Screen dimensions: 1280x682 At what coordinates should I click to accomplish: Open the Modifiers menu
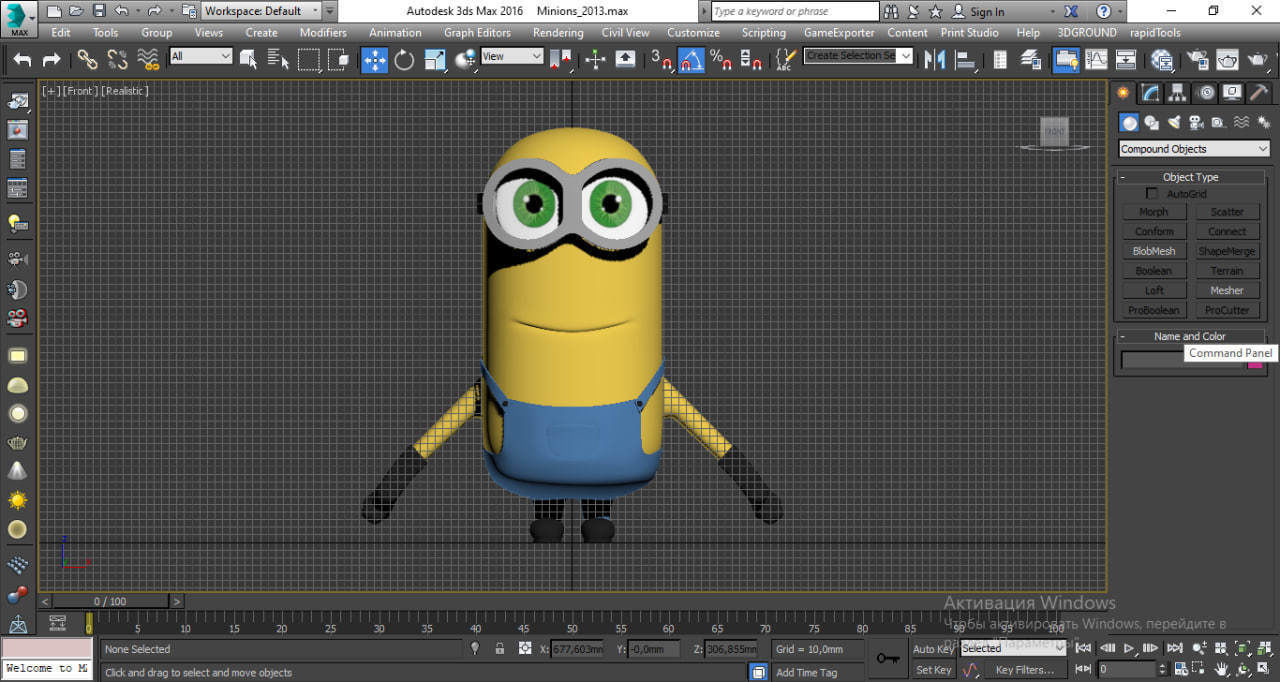(323, 32)
